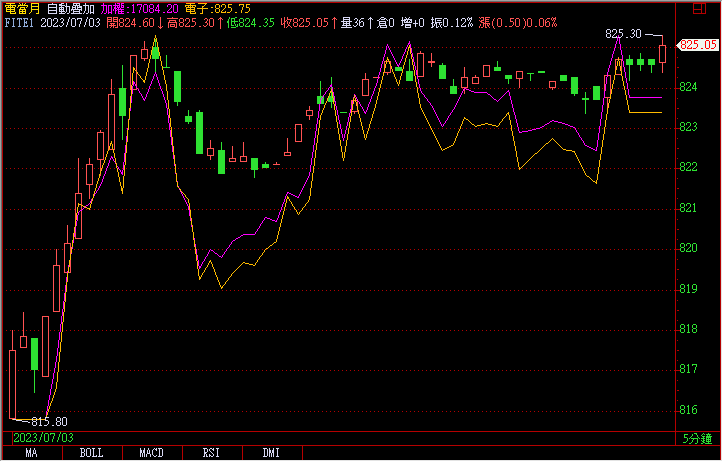Click the 量36 volume value
This screenshot has height=462, width=723.
click(353, 23)
